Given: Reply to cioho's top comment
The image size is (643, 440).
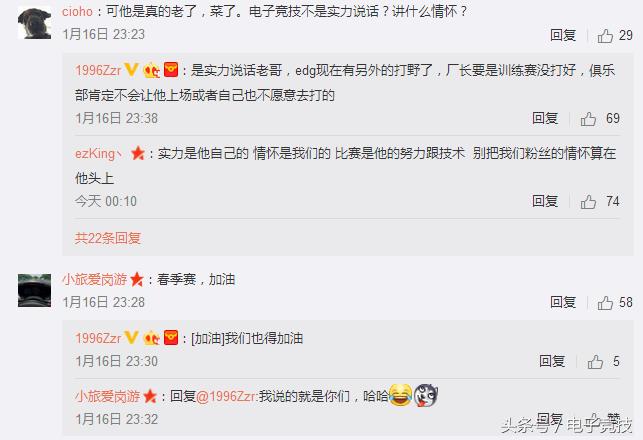Looking at the screenshot, I should (563, 35).
